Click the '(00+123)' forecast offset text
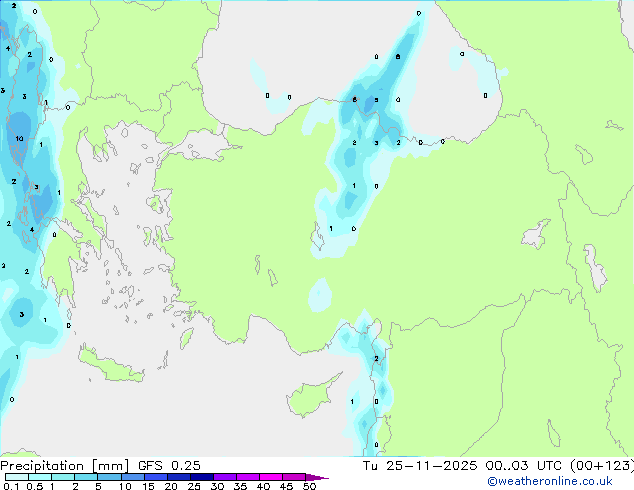 point(601,466)
